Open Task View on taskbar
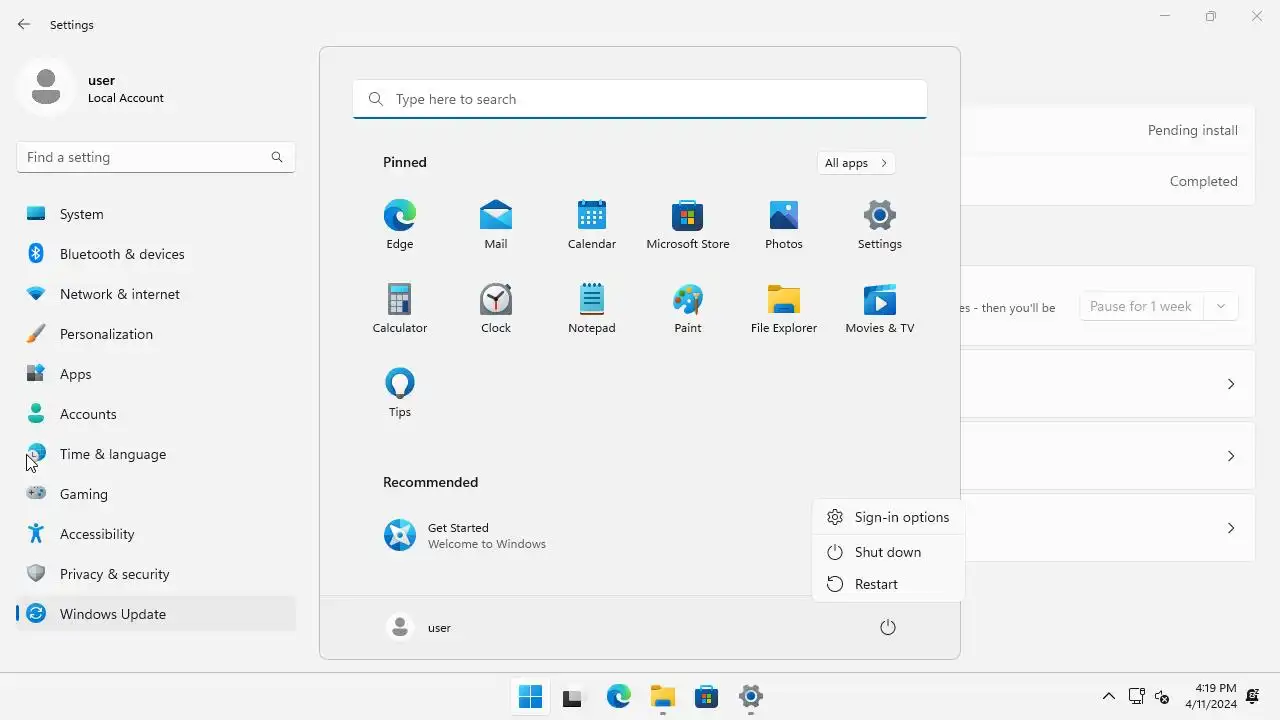This screenshot has width=1280, height=720. click(x=572, y=697)
